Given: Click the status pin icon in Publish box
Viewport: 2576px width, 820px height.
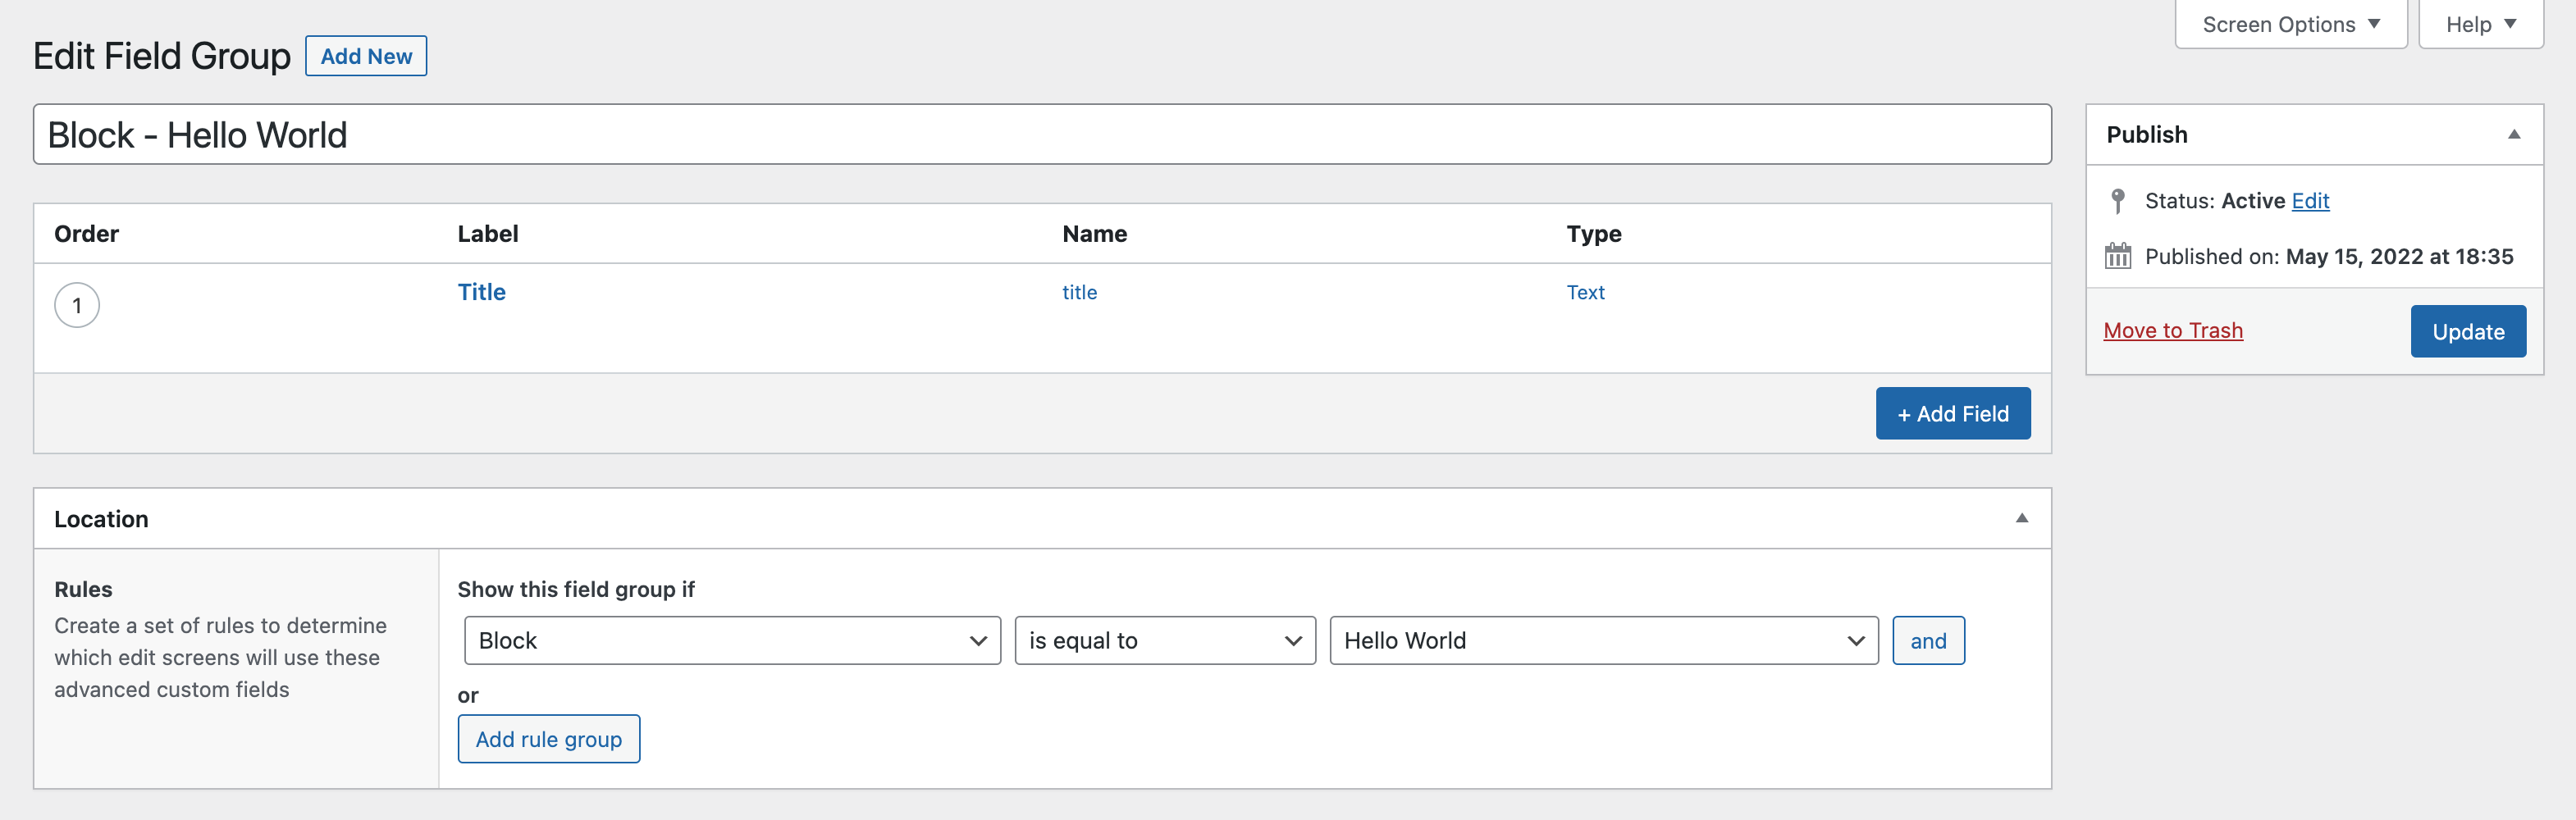Looking at the screenshot, I should pyautogui.click(x=2117, y=201).
